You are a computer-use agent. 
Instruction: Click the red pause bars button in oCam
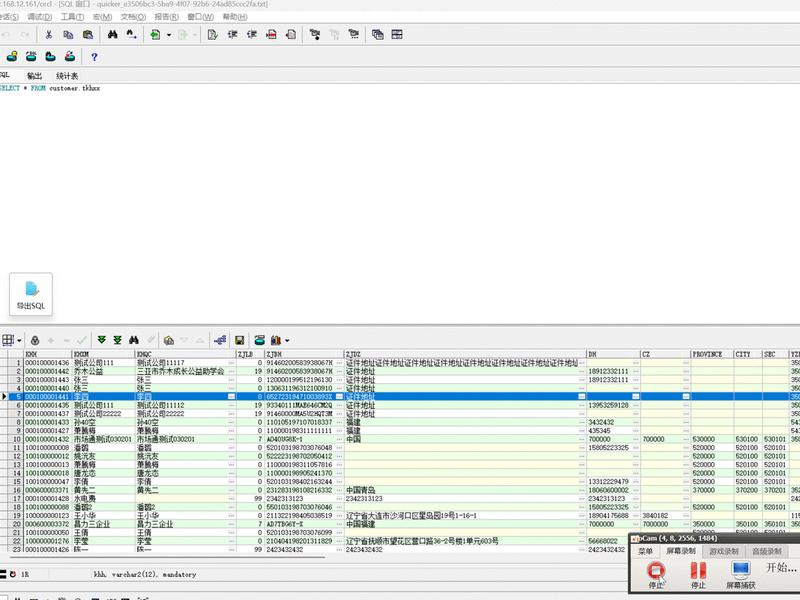click(698, 574)
